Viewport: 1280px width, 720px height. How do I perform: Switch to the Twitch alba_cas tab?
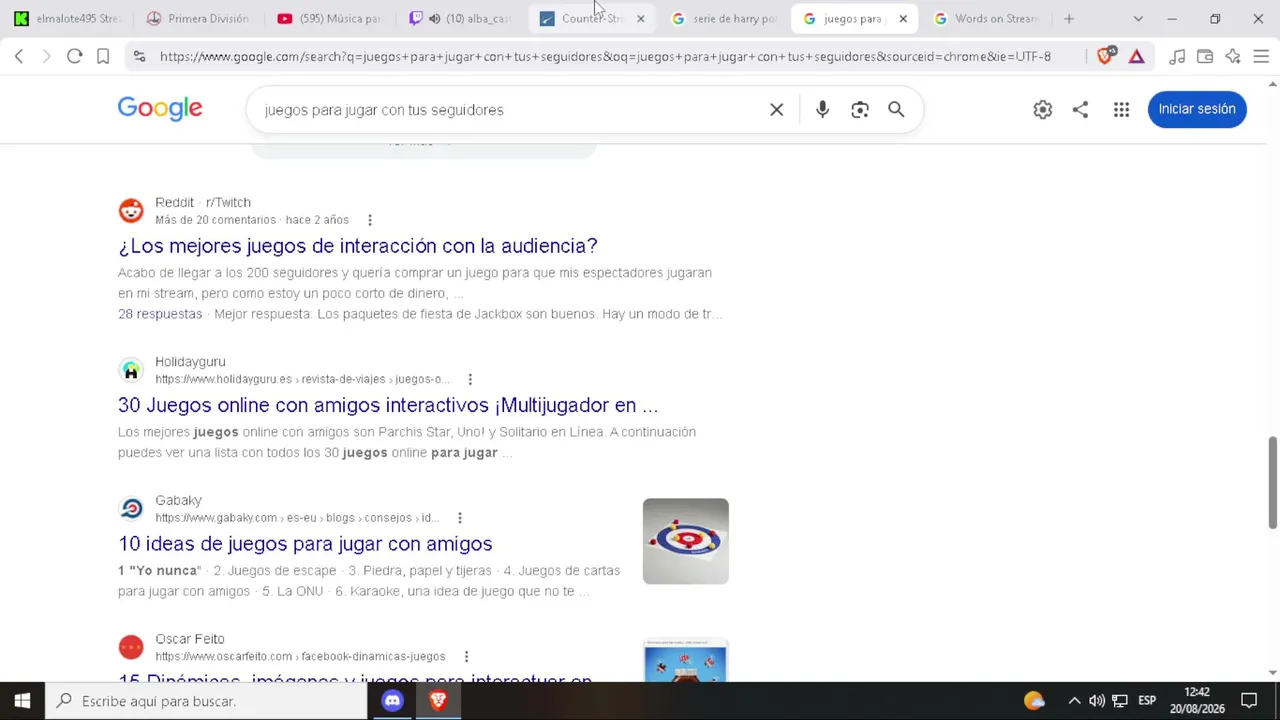pyautogui.click(x=460, y=19)
